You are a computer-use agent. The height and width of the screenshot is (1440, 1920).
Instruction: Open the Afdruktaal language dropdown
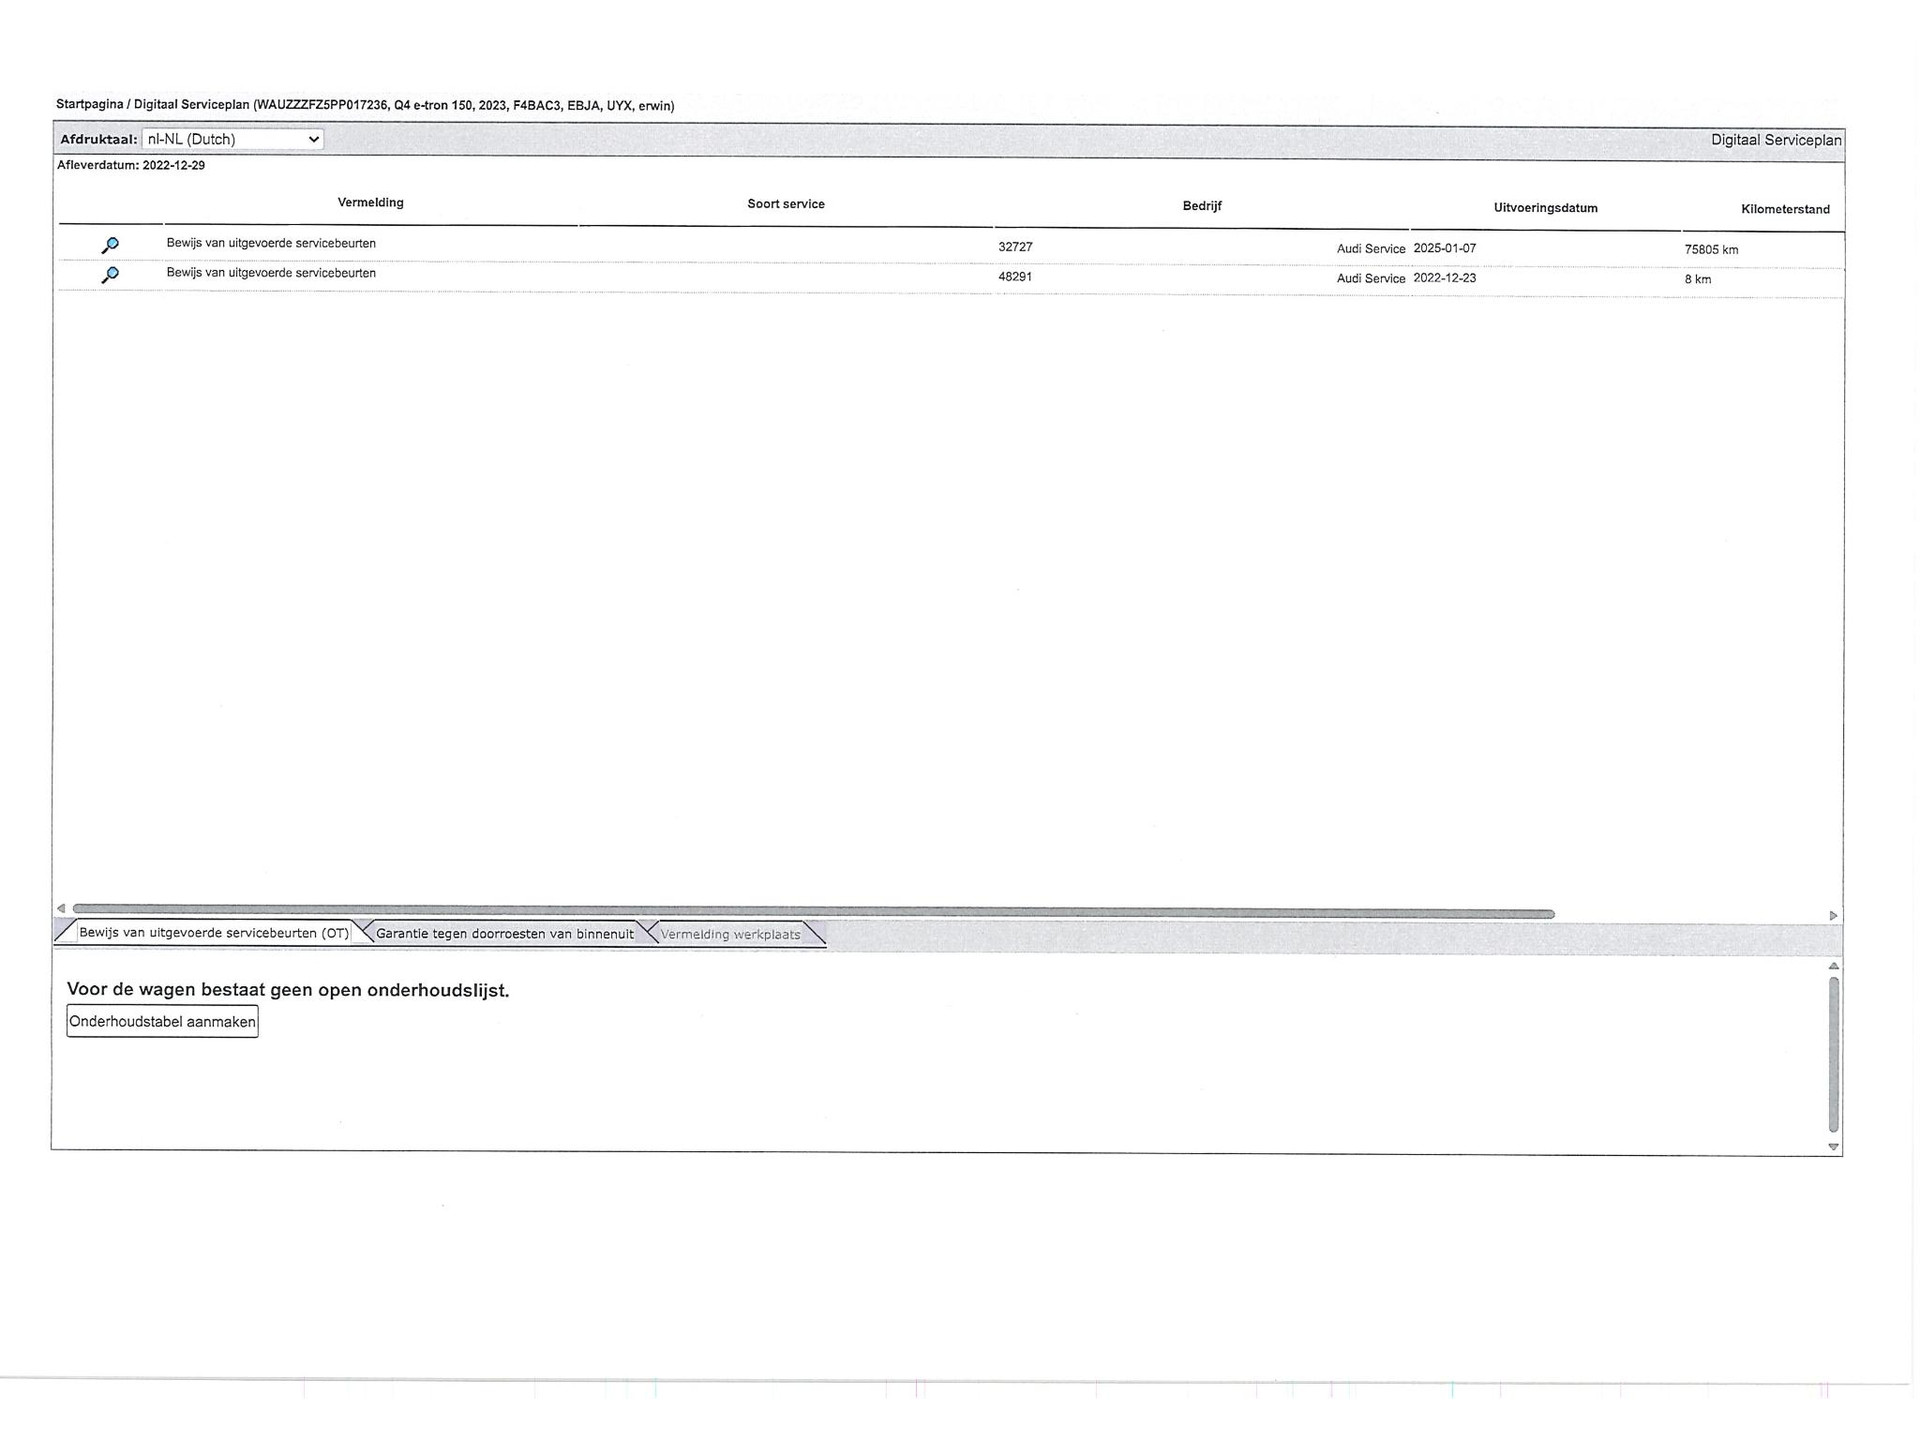[x=232, y=139]
